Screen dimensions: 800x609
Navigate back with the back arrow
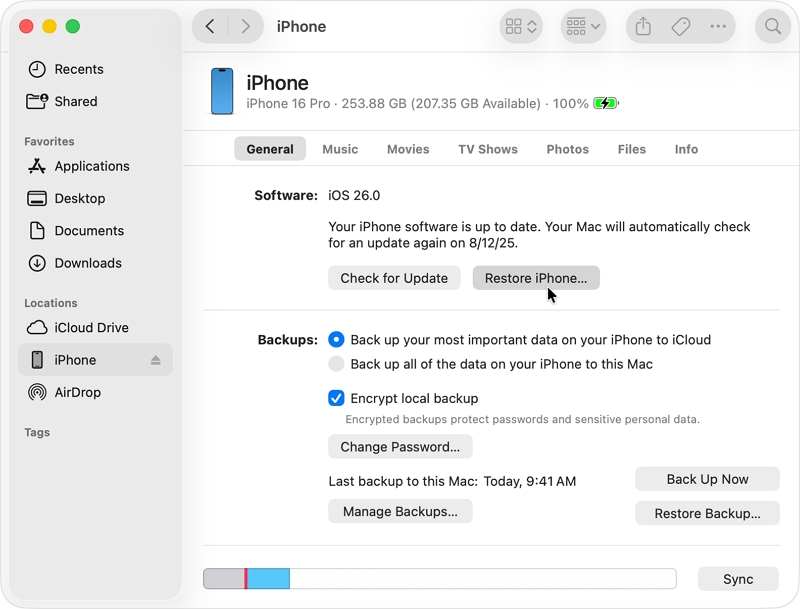point(210,26)
